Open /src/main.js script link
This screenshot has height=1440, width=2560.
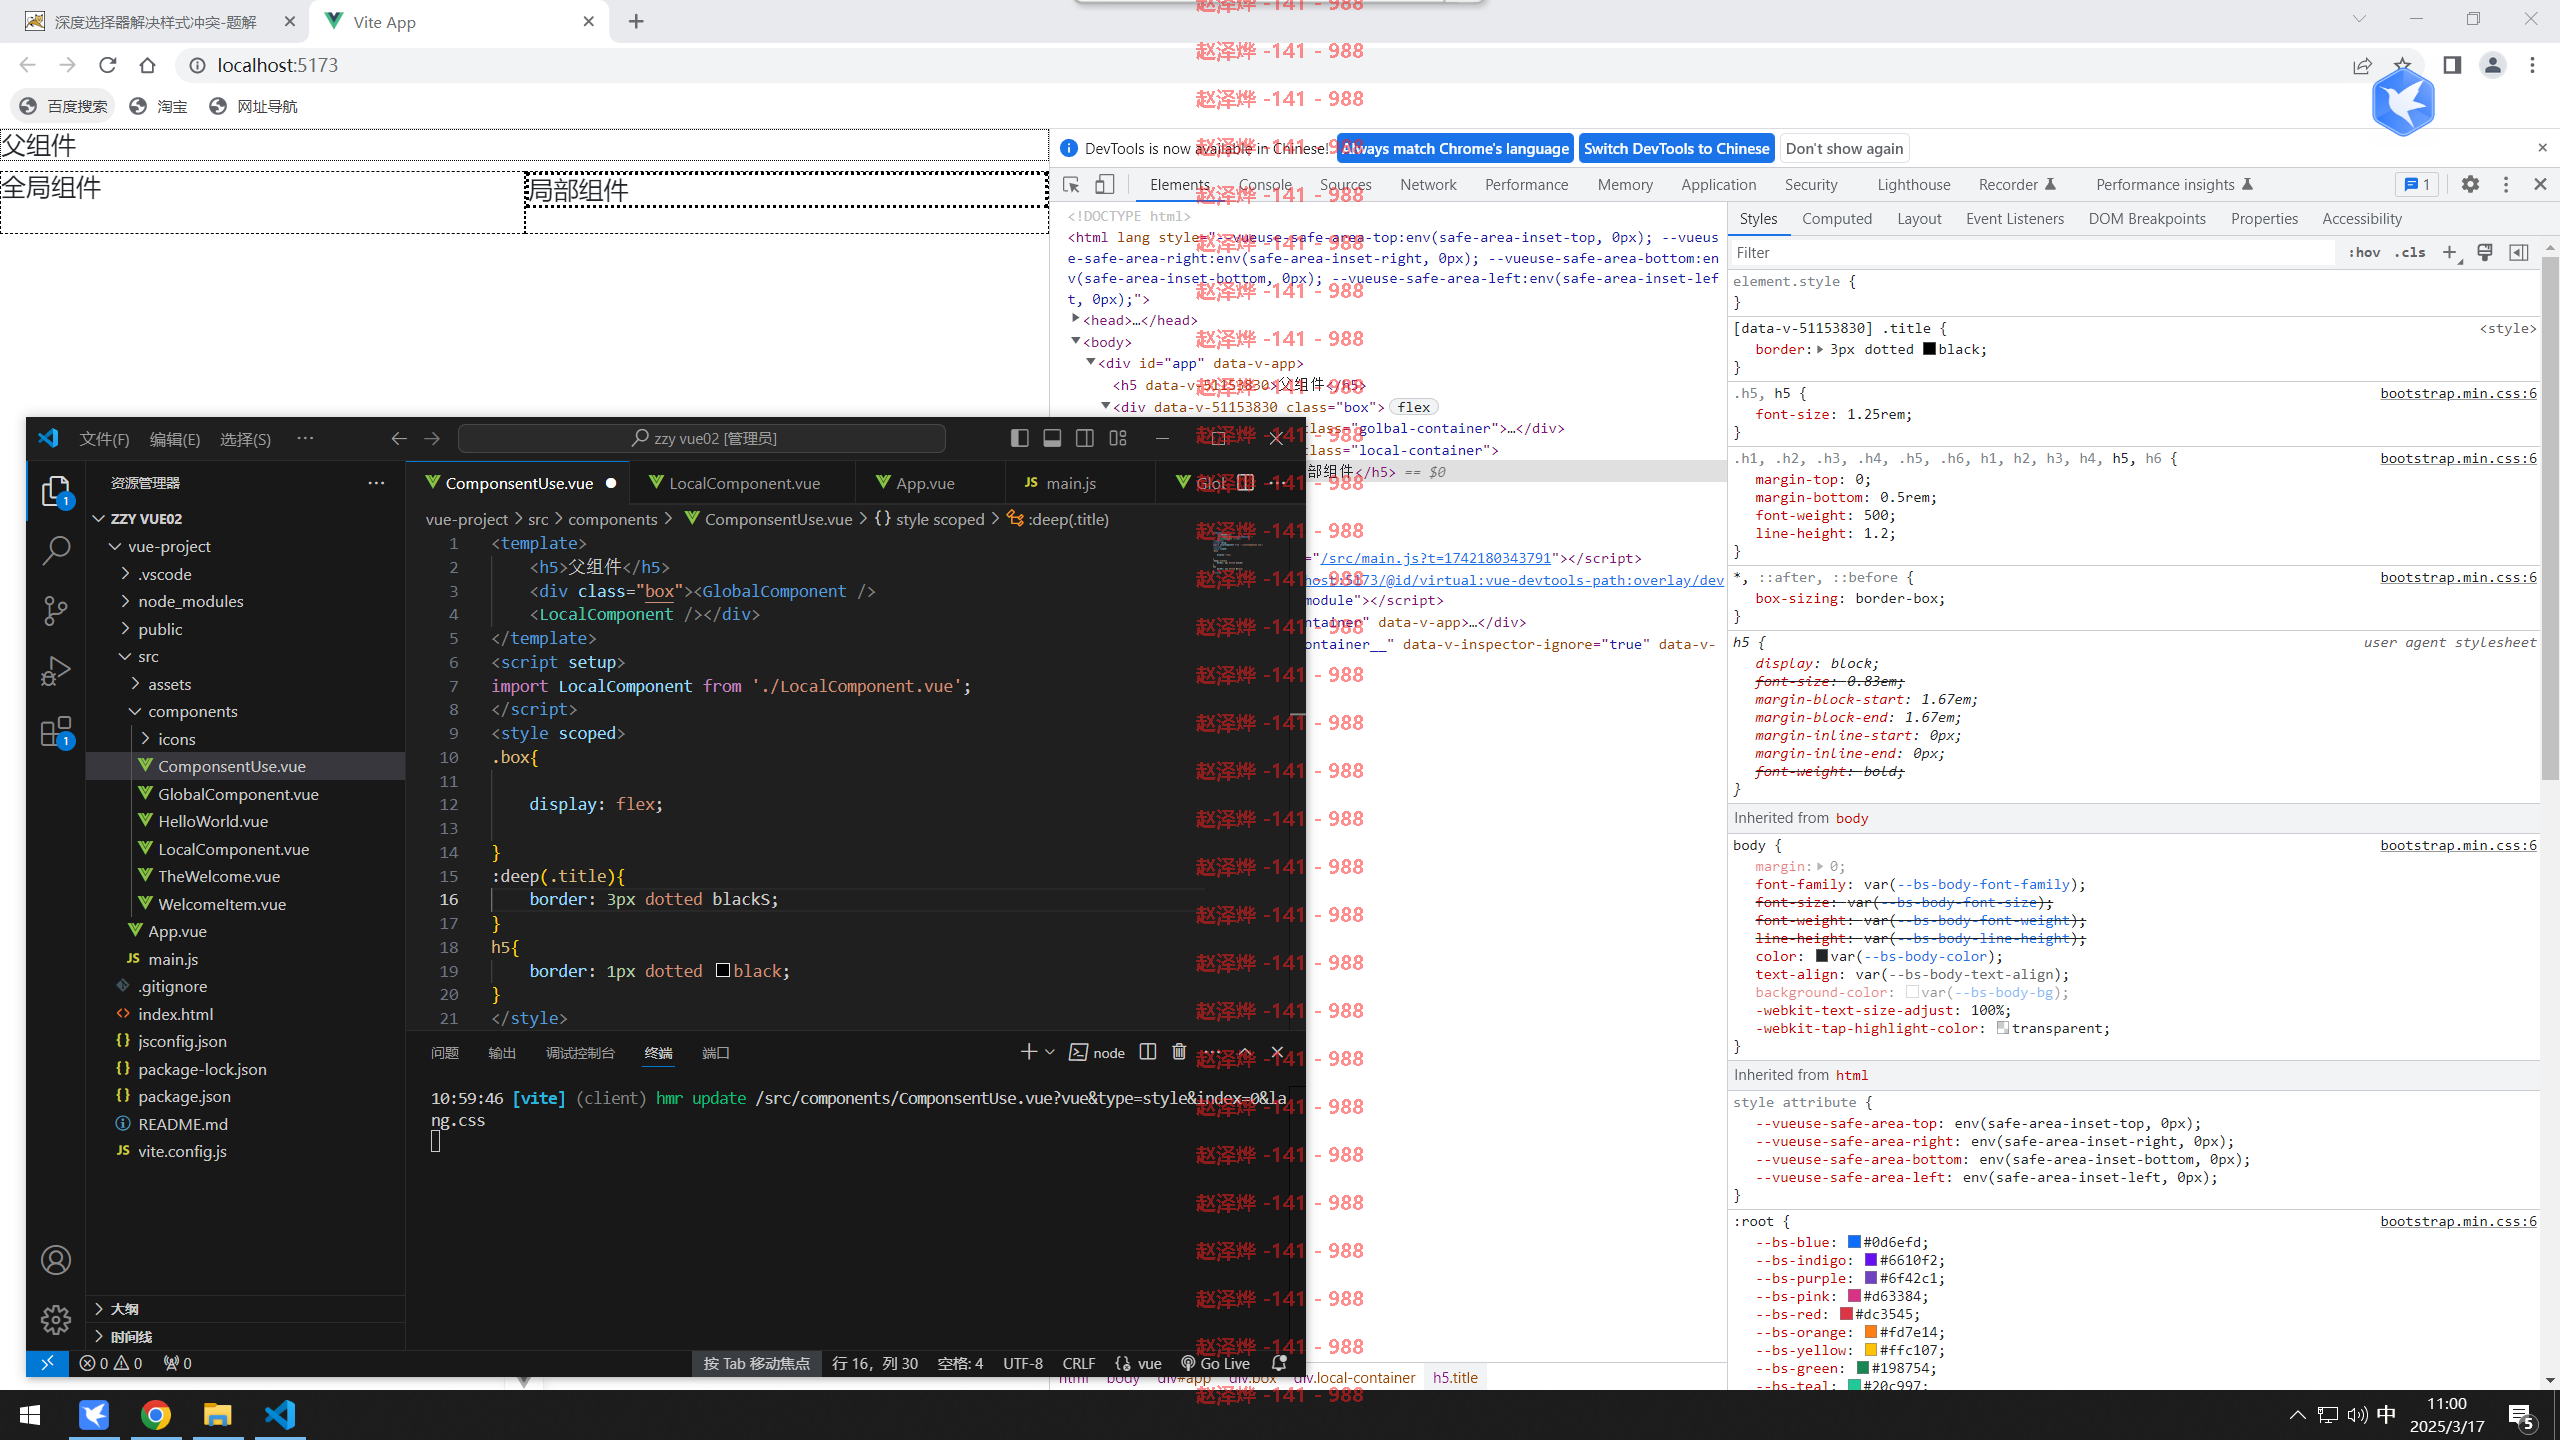[x=1436, y=558]
